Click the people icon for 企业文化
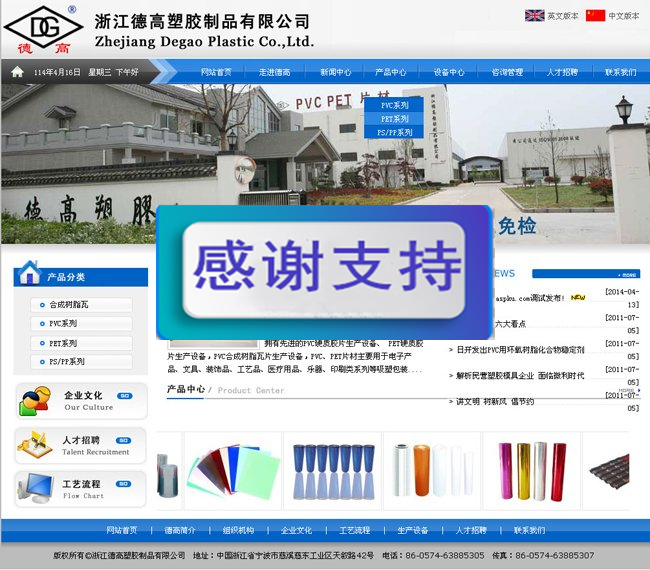This screenshot has width=650, height=570. (35, 401)
